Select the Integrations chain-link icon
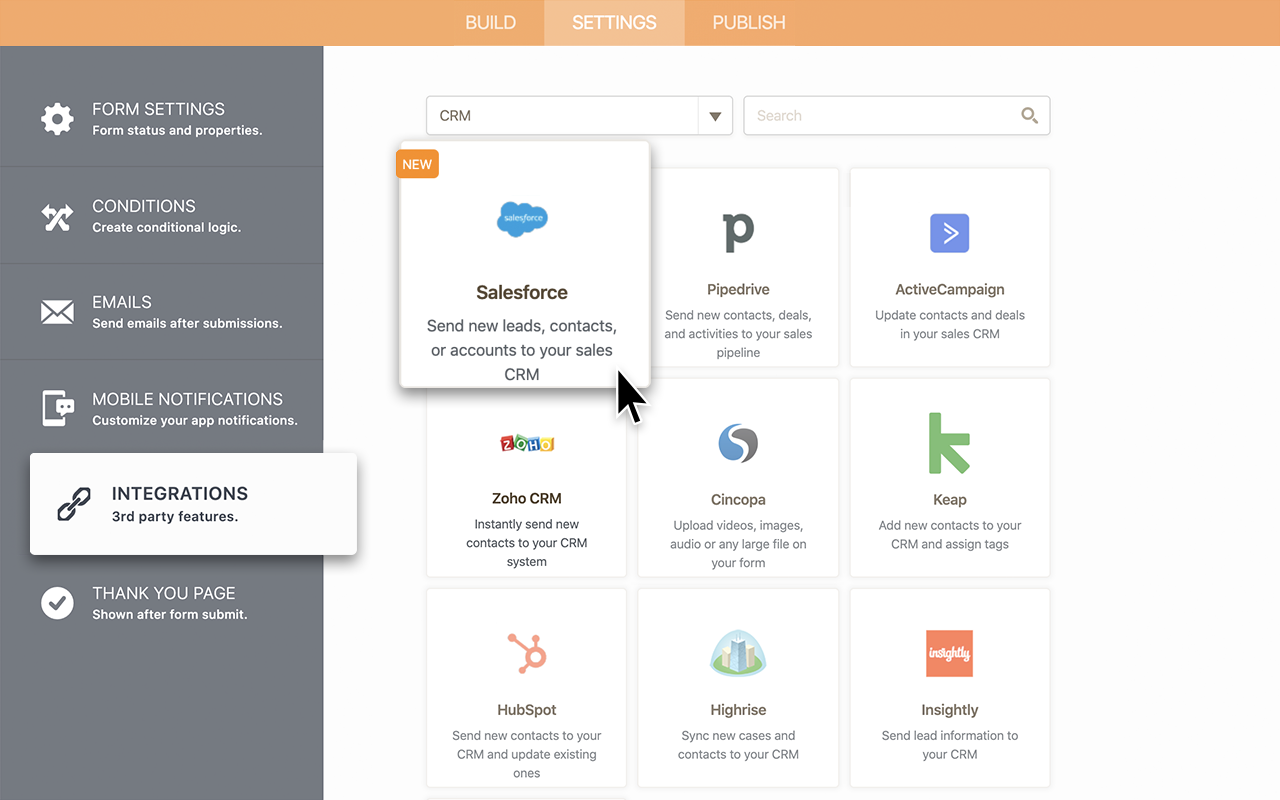1280x800 pixels. (x=73, y=503)
